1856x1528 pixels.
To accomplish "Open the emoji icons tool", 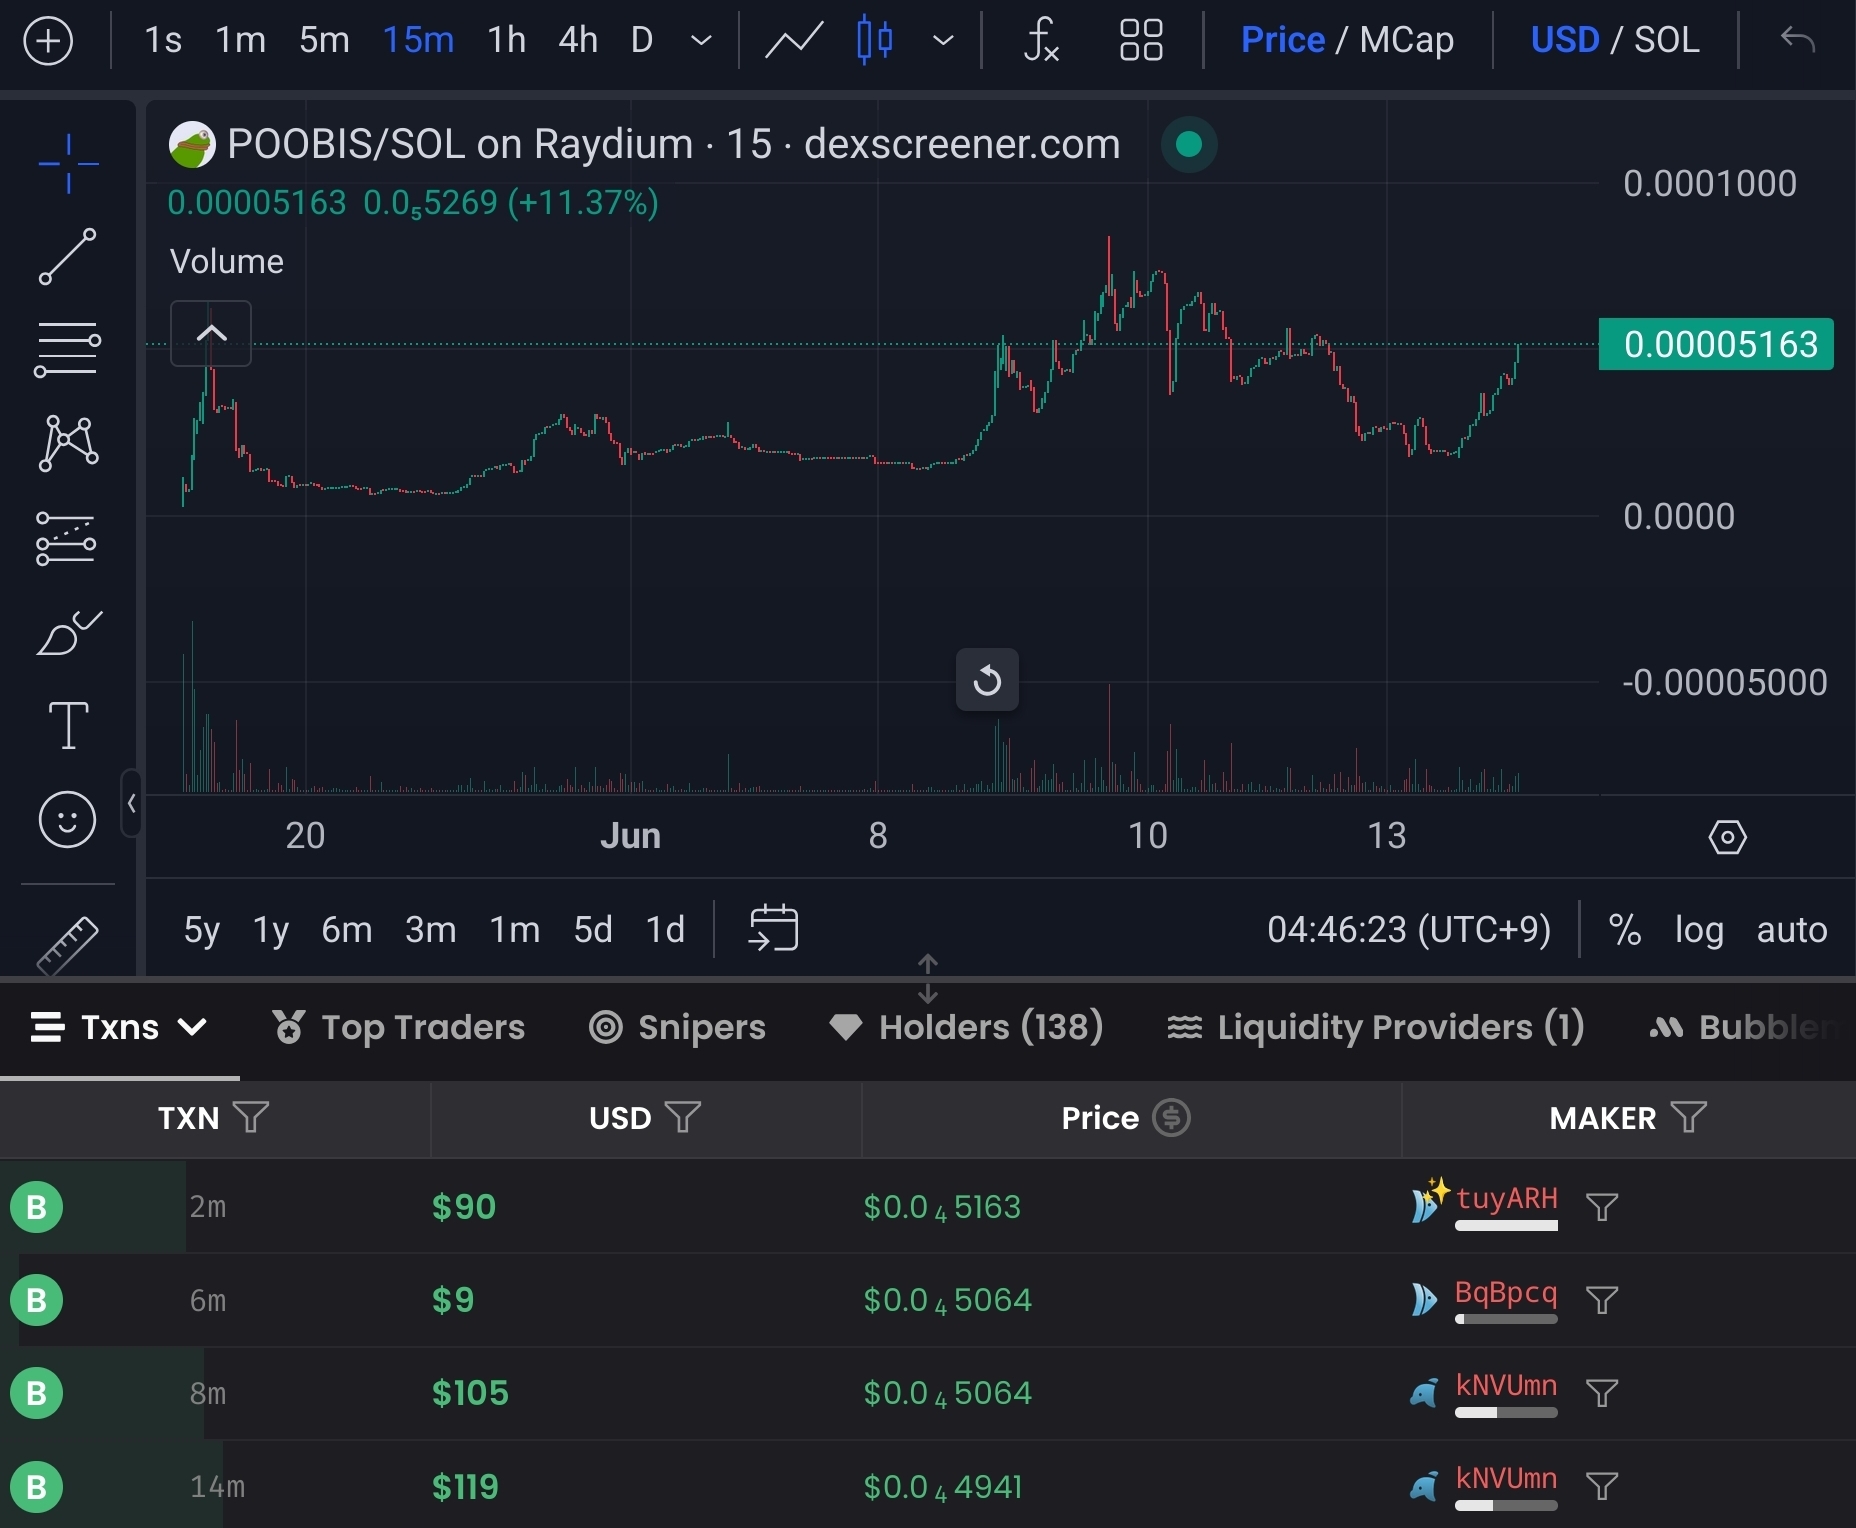I will pos(67,820).
